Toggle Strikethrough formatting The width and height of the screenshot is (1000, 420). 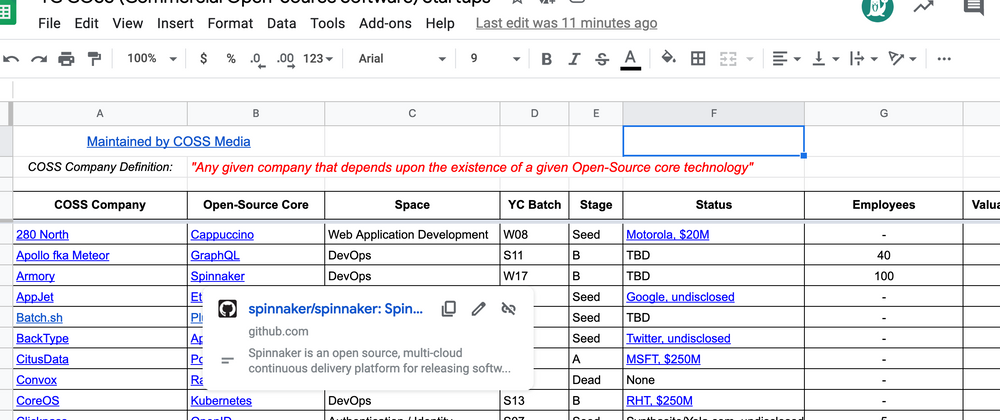[602, 59]
